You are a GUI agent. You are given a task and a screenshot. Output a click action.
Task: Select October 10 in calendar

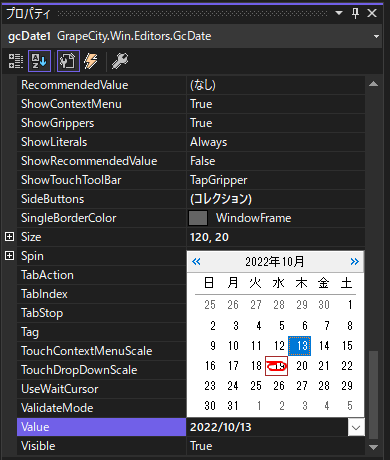pyautogui.click(x=233, y=346)
